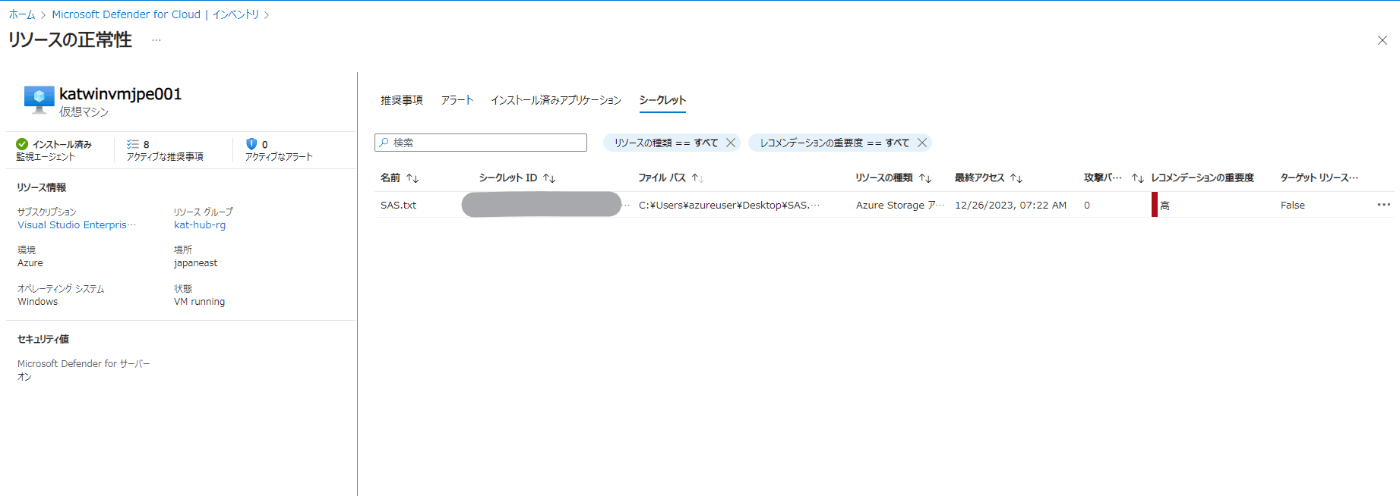Open the row options ellipsis for SAS.txt
The image size is (1400, 496).
1384,205
